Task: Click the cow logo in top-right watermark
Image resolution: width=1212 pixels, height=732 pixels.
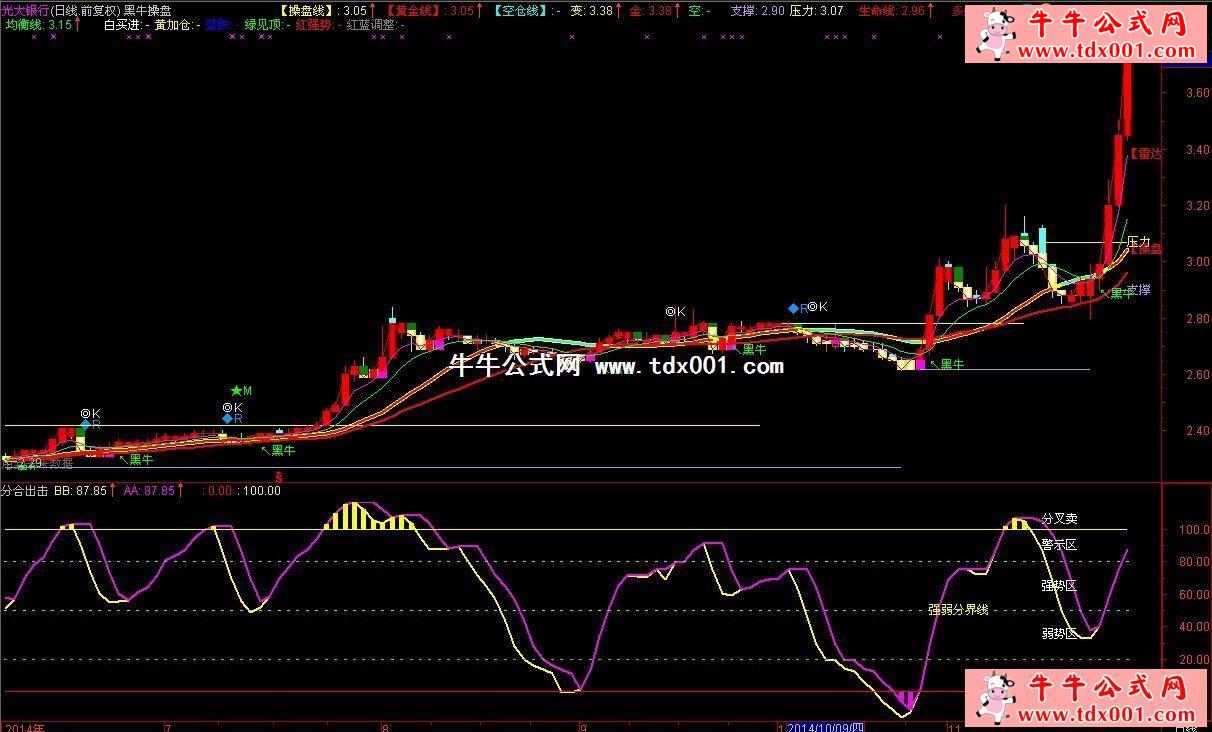Action: point(996,35)
